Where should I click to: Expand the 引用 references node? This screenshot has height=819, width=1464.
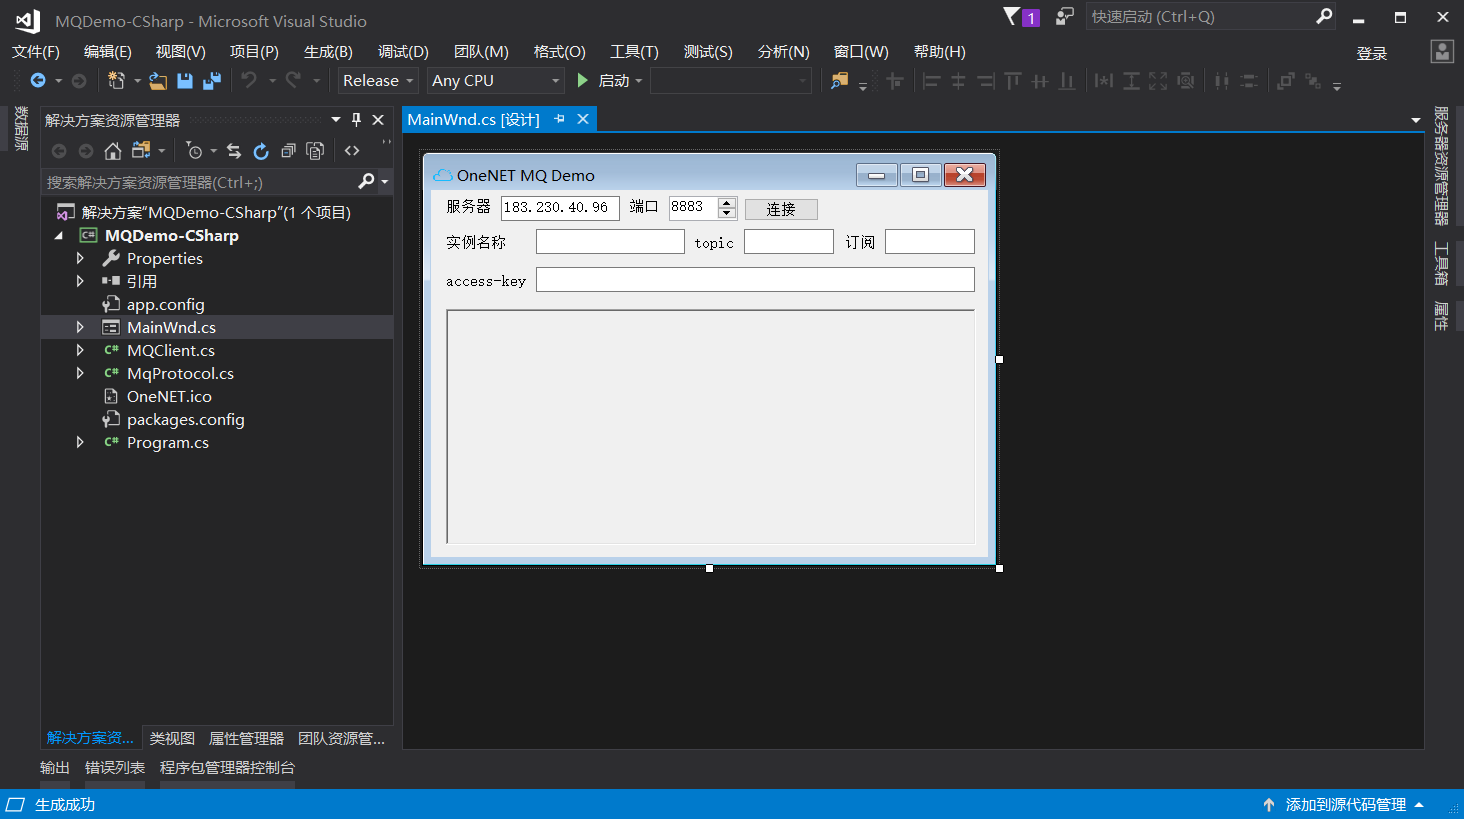80,281
